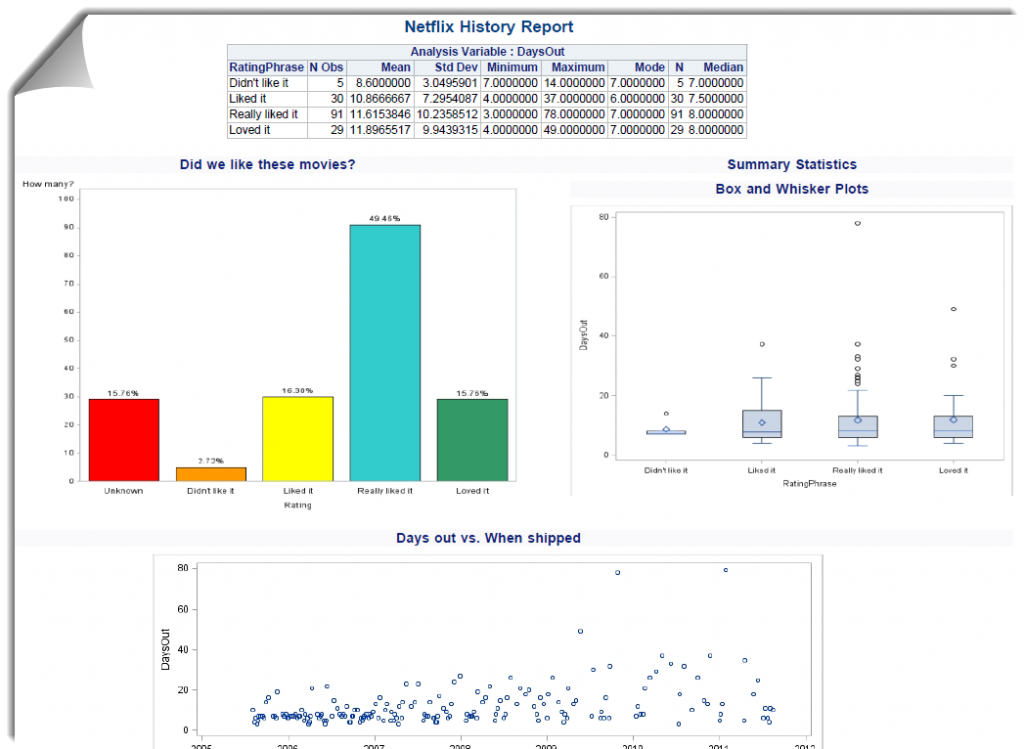Click the Netflix History Report title
Screen dimensions: 1024x749
pyautogui.click(x=489, y=27)
